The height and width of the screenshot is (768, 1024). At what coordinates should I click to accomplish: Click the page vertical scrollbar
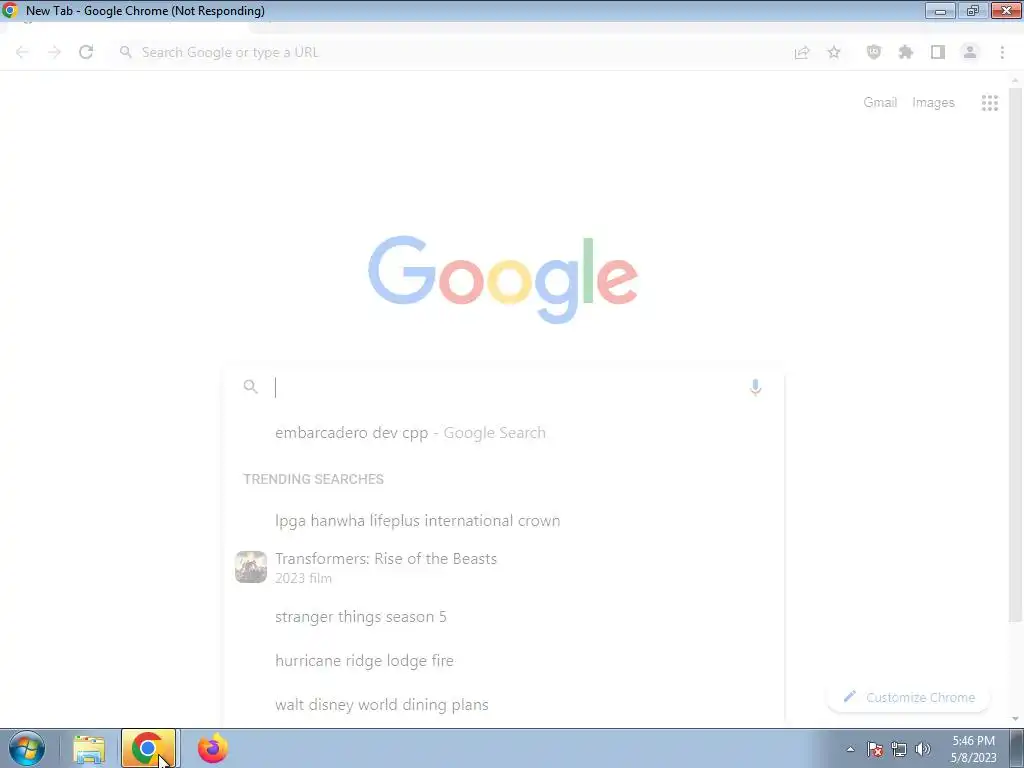point(1015,356)
